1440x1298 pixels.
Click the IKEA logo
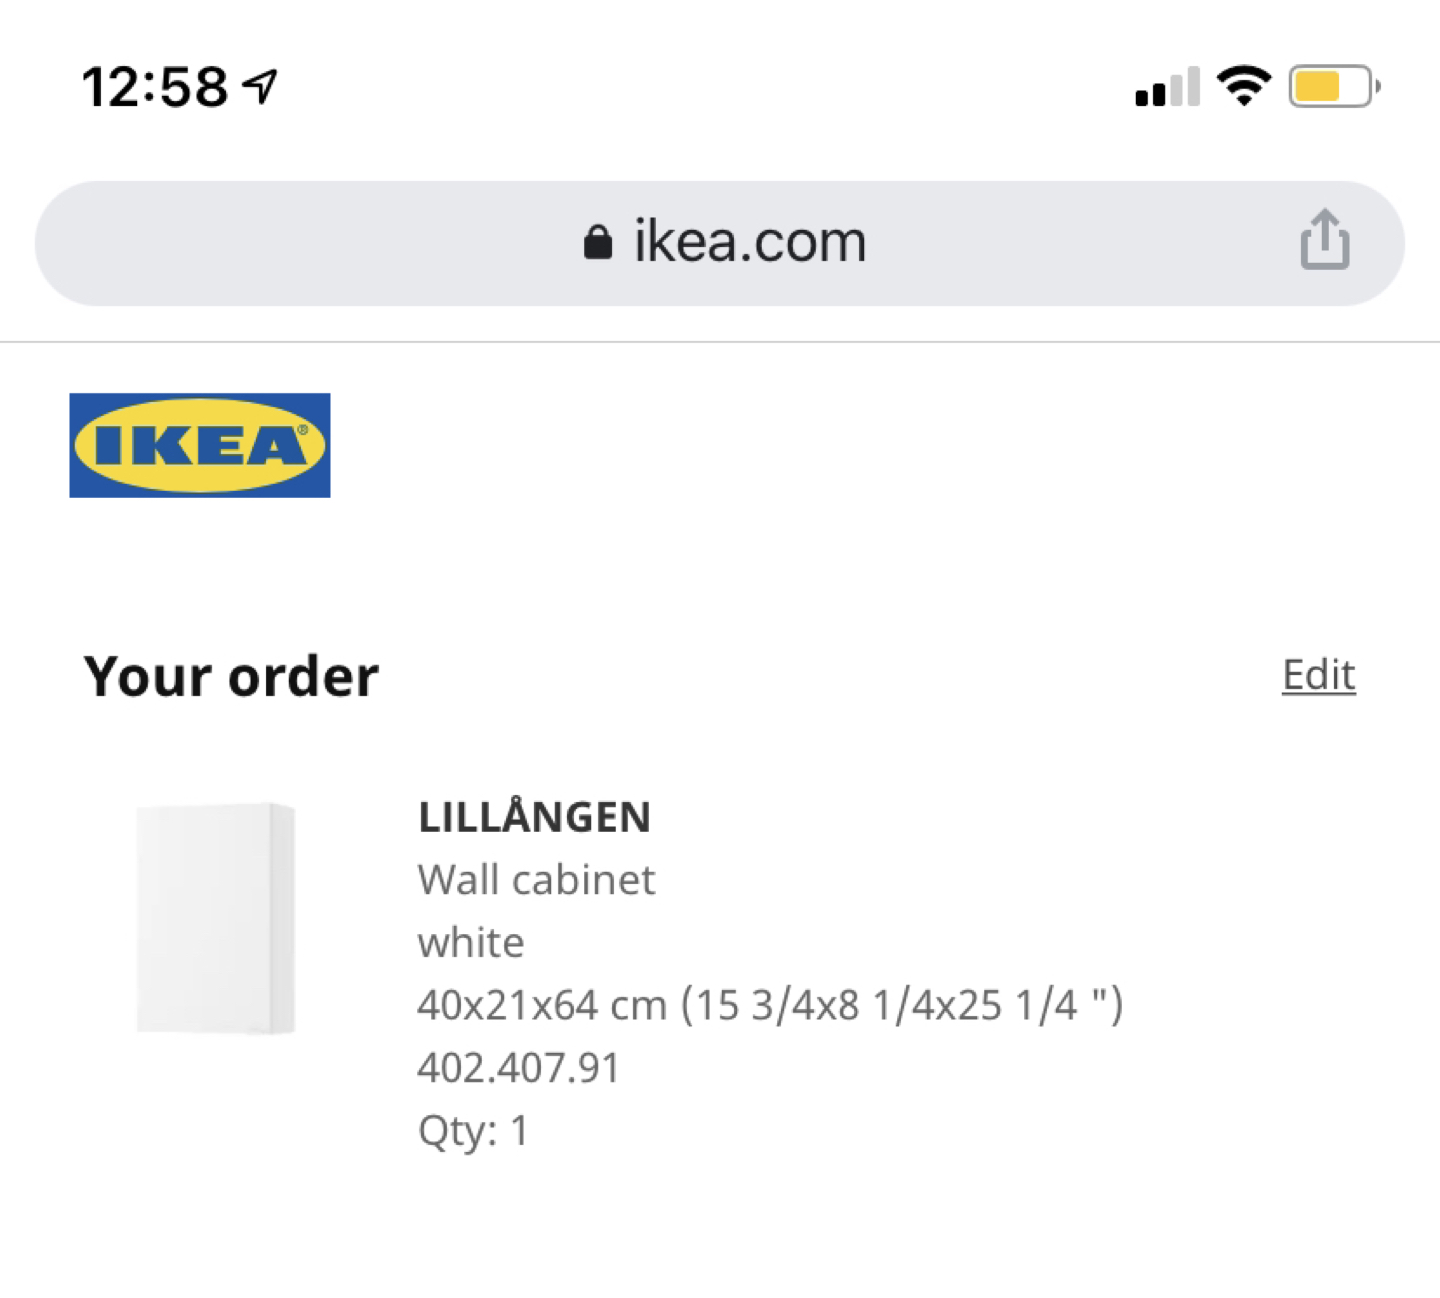(x=200, y=445)
